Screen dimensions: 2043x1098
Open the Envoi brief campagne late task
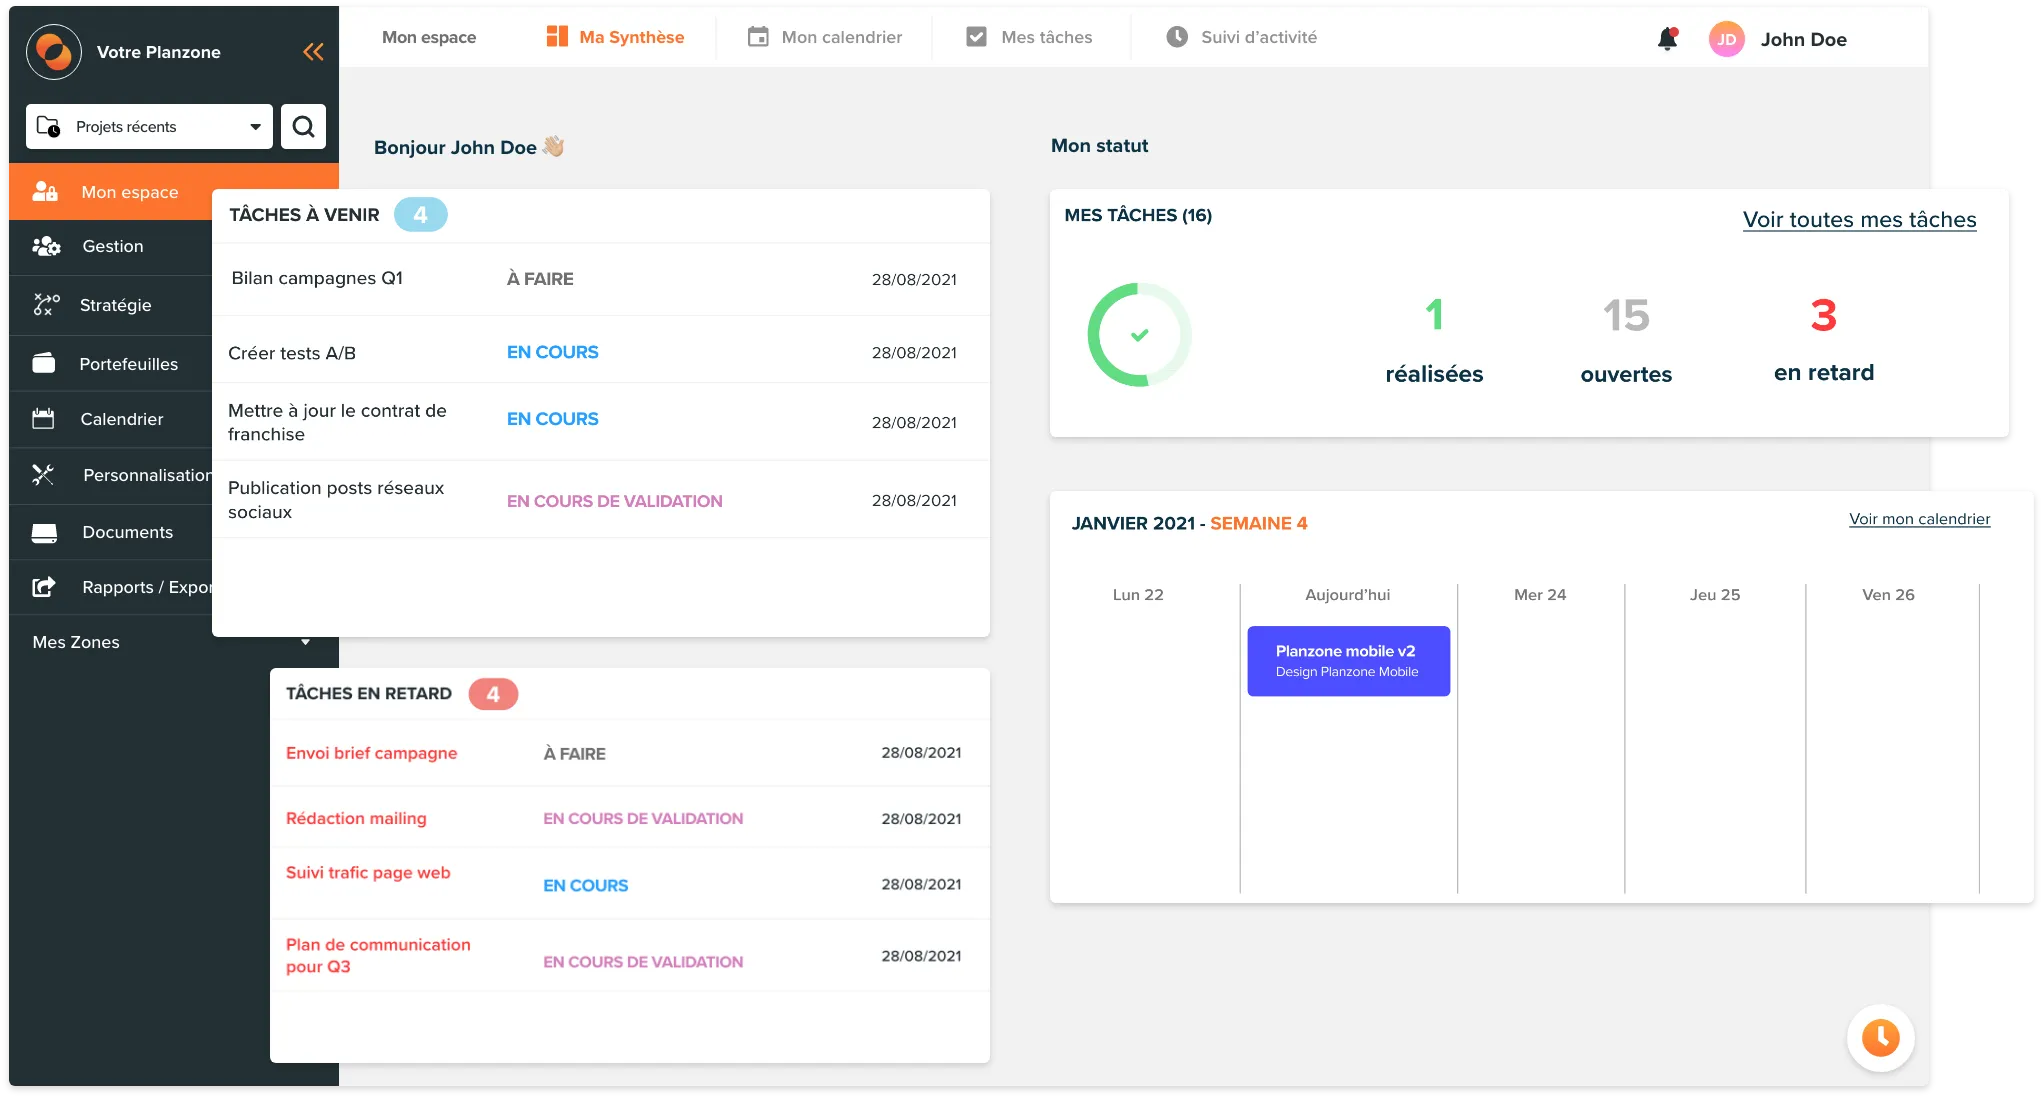[x=371, y=753]
